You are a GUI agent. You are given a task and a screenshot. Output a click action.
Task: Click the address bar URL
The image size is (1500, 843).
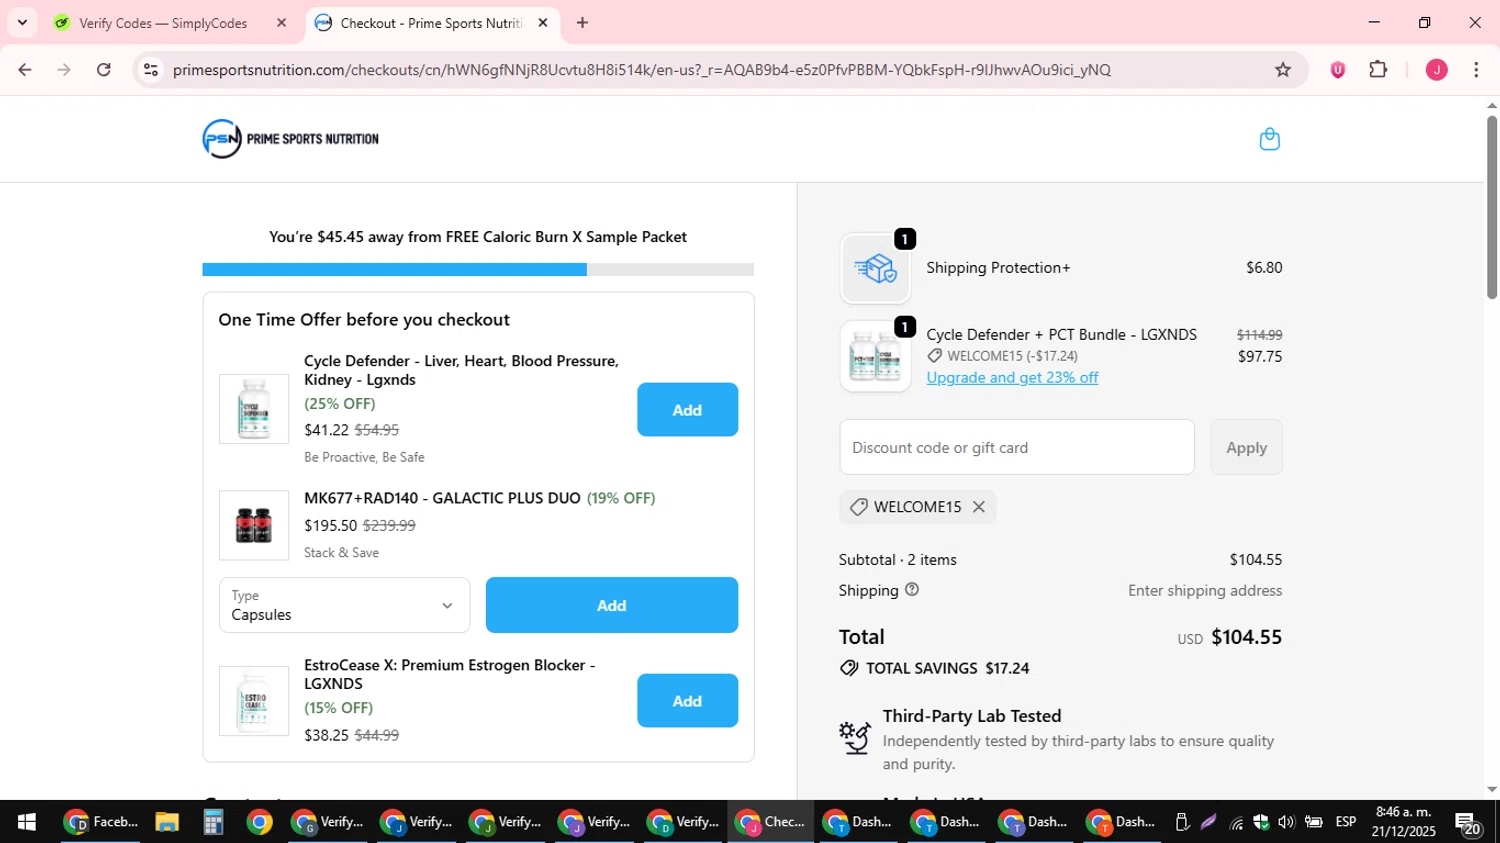coord(641,70)
